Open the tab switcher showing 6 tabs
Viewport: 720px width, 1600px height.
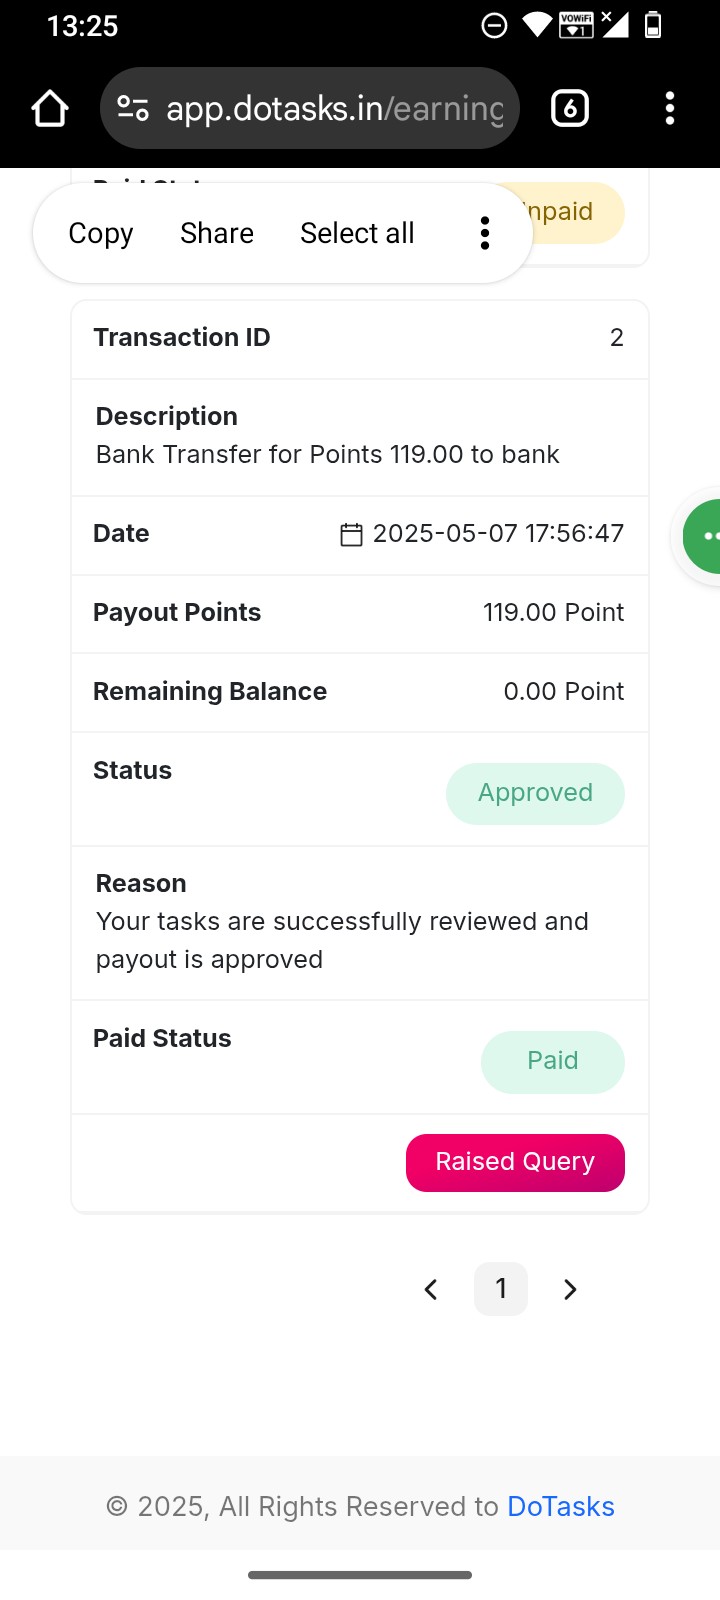[570, 108]
